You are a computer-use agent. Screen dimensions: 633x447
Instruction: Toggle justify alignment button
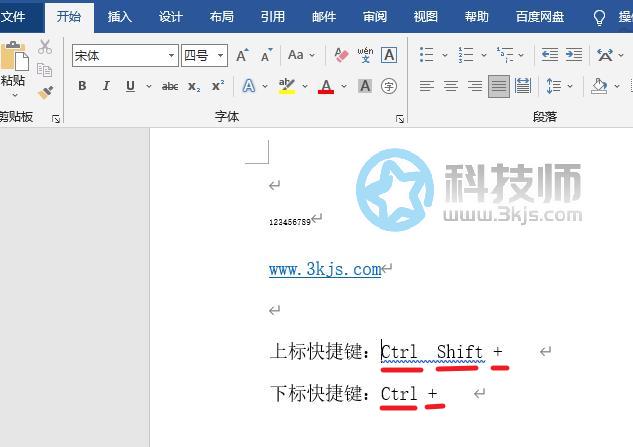pos(499,86)
